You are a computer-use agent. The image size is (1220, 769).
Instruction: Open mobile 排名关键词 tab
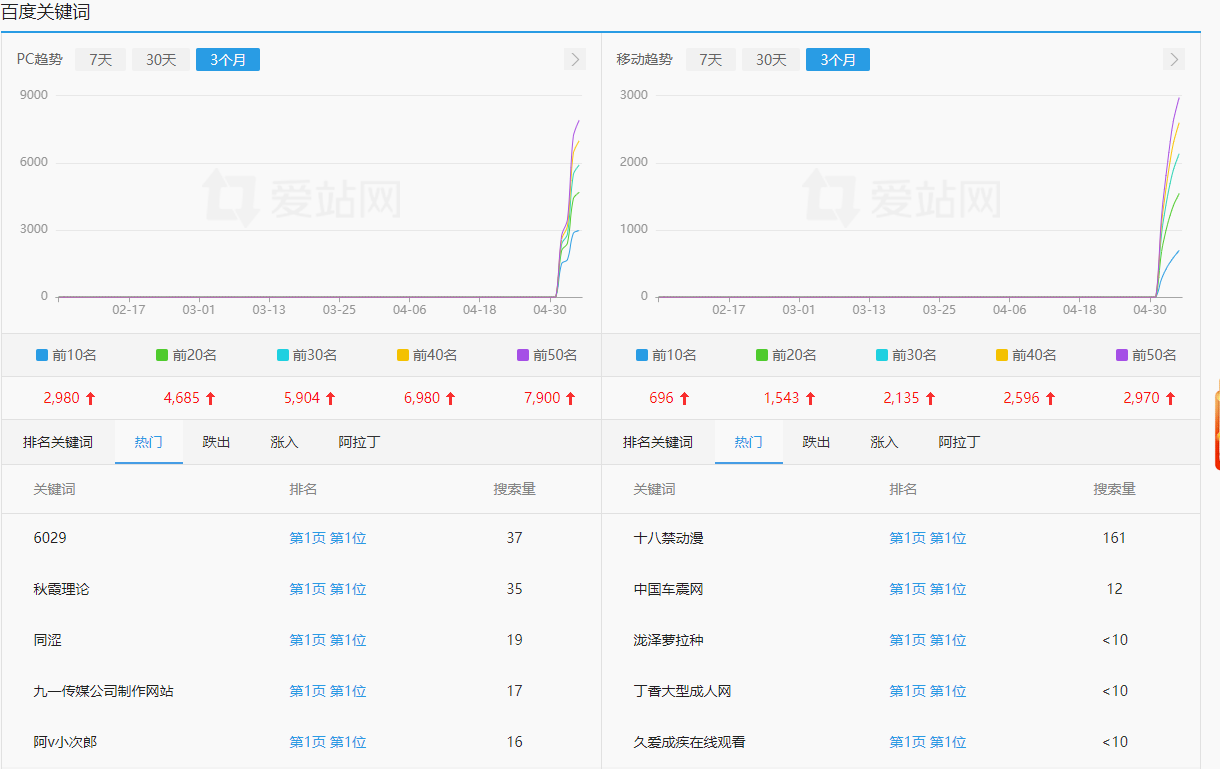click(x=658, y=442)
